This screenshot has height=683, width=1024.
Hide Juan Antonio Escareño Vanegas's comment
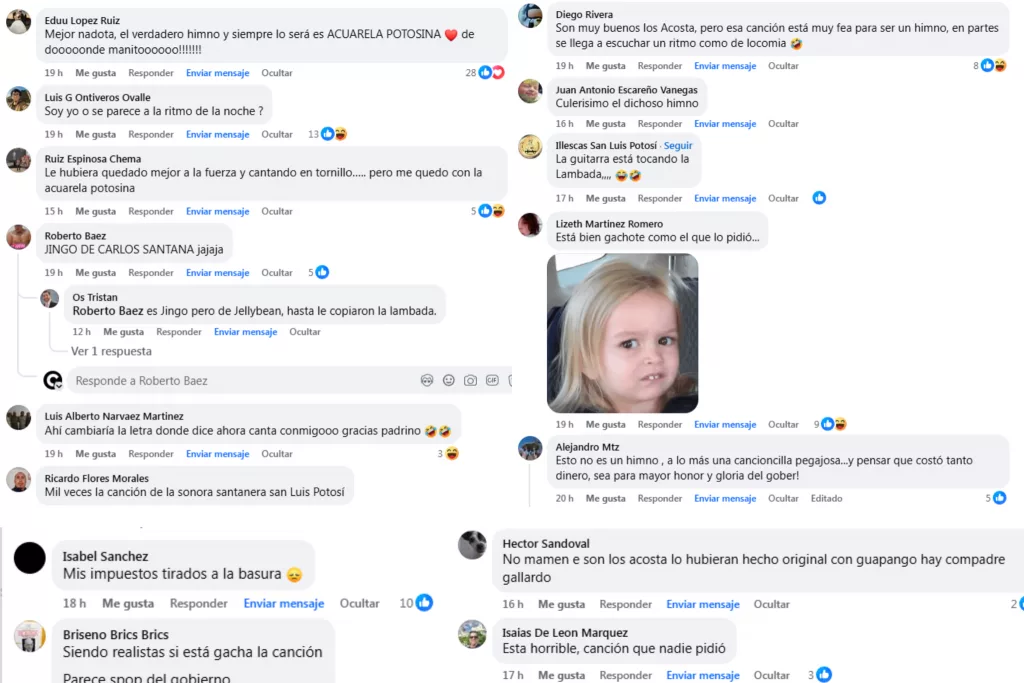tap(783, 123)
